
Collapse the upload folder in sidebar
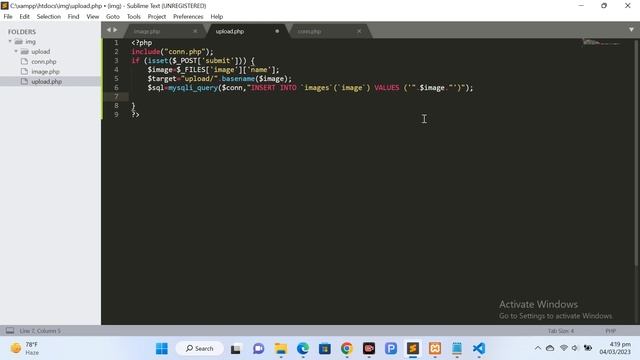[16, 51]
